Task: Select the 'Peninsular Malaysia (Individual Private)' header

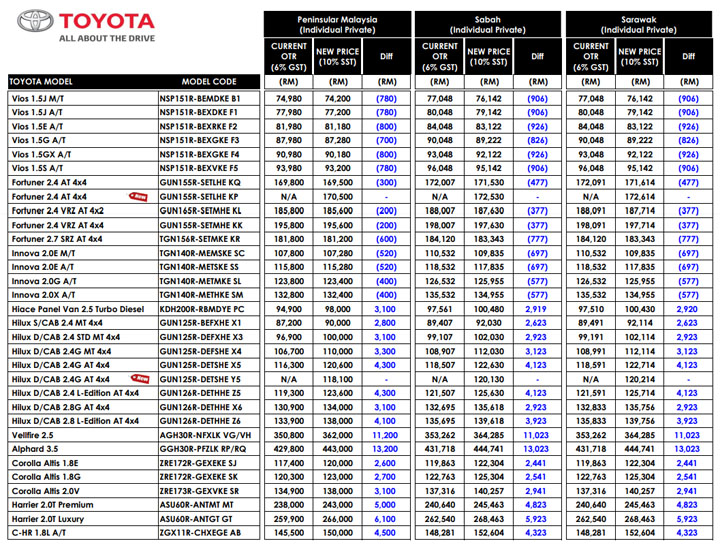Action: (x=338, y=25)
